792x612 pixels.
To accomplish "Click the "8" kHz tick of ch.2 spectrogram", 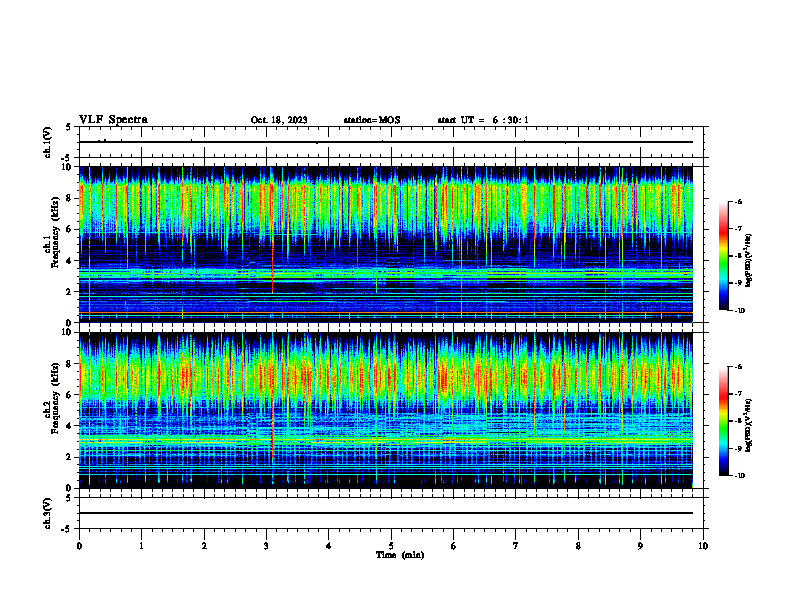I will point(70,364).
